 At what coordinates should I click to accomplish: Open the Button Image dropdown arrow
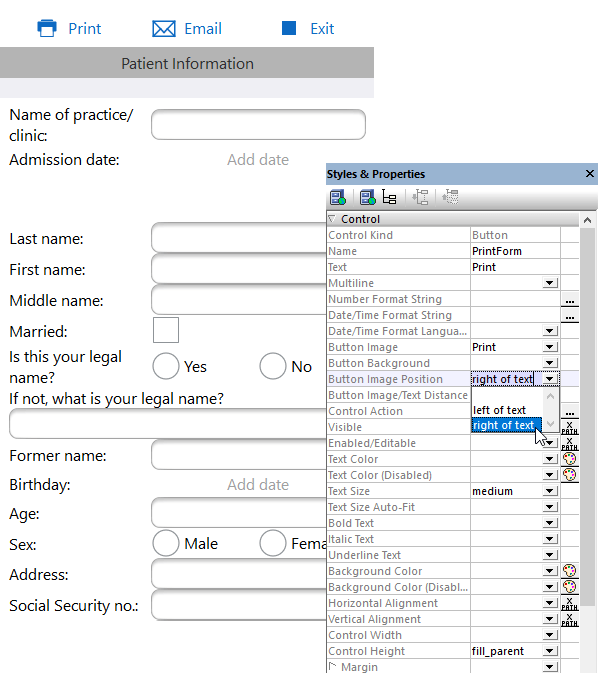pyautogui.click(x=549, y=347)
